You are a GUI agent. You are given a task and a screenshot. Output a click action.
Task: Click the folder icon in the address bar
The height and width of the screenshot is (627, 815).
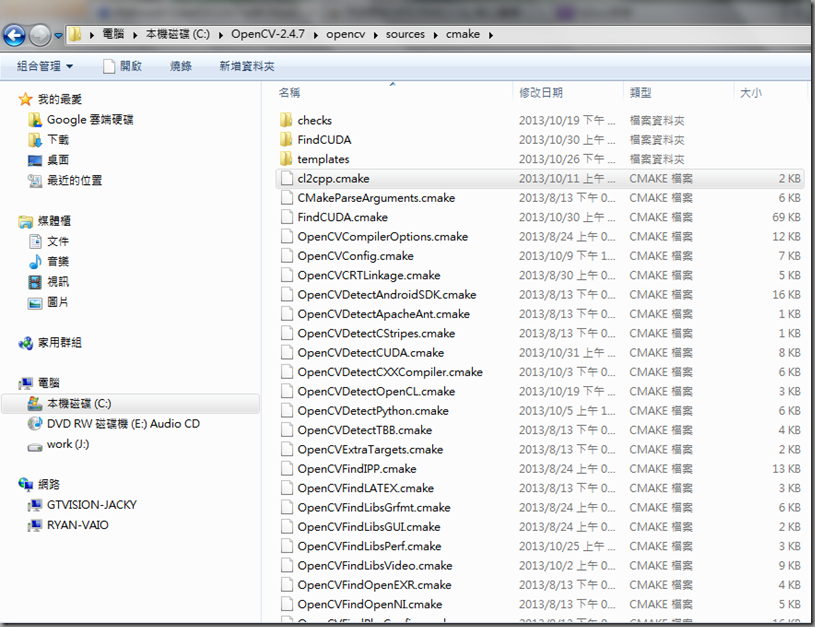click(x=76, y=34)
